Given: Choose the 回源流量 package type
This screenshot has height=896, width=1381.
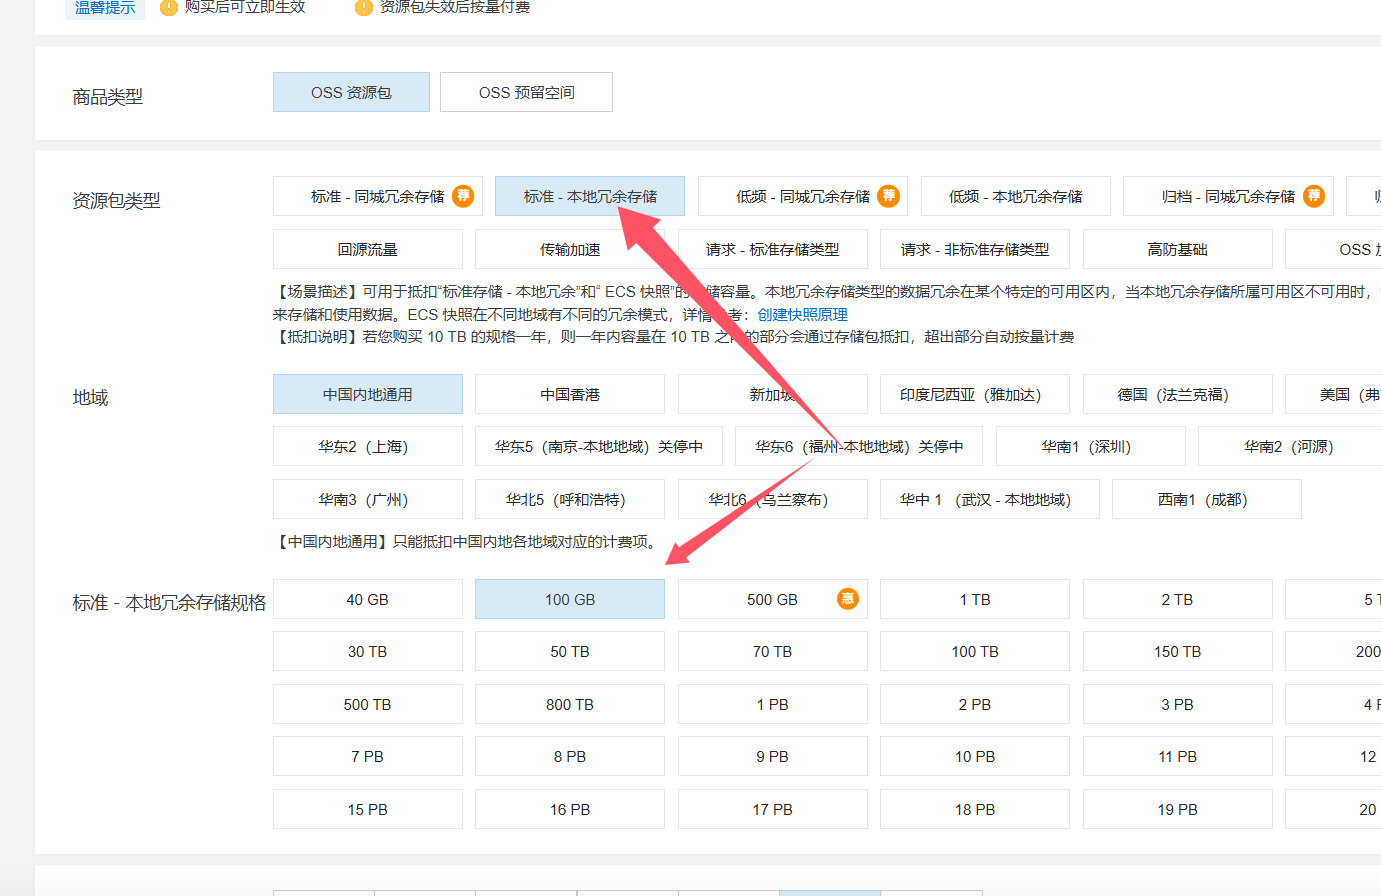Looking at the screenshot, I should 368,249.
